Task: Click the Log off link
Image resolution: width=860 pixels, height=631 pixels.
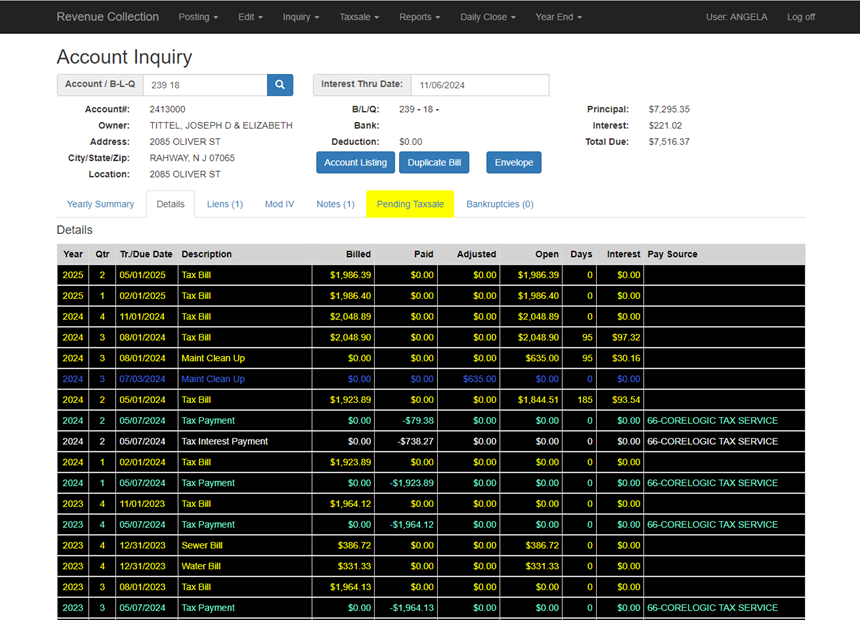Action: pos(801,17)
